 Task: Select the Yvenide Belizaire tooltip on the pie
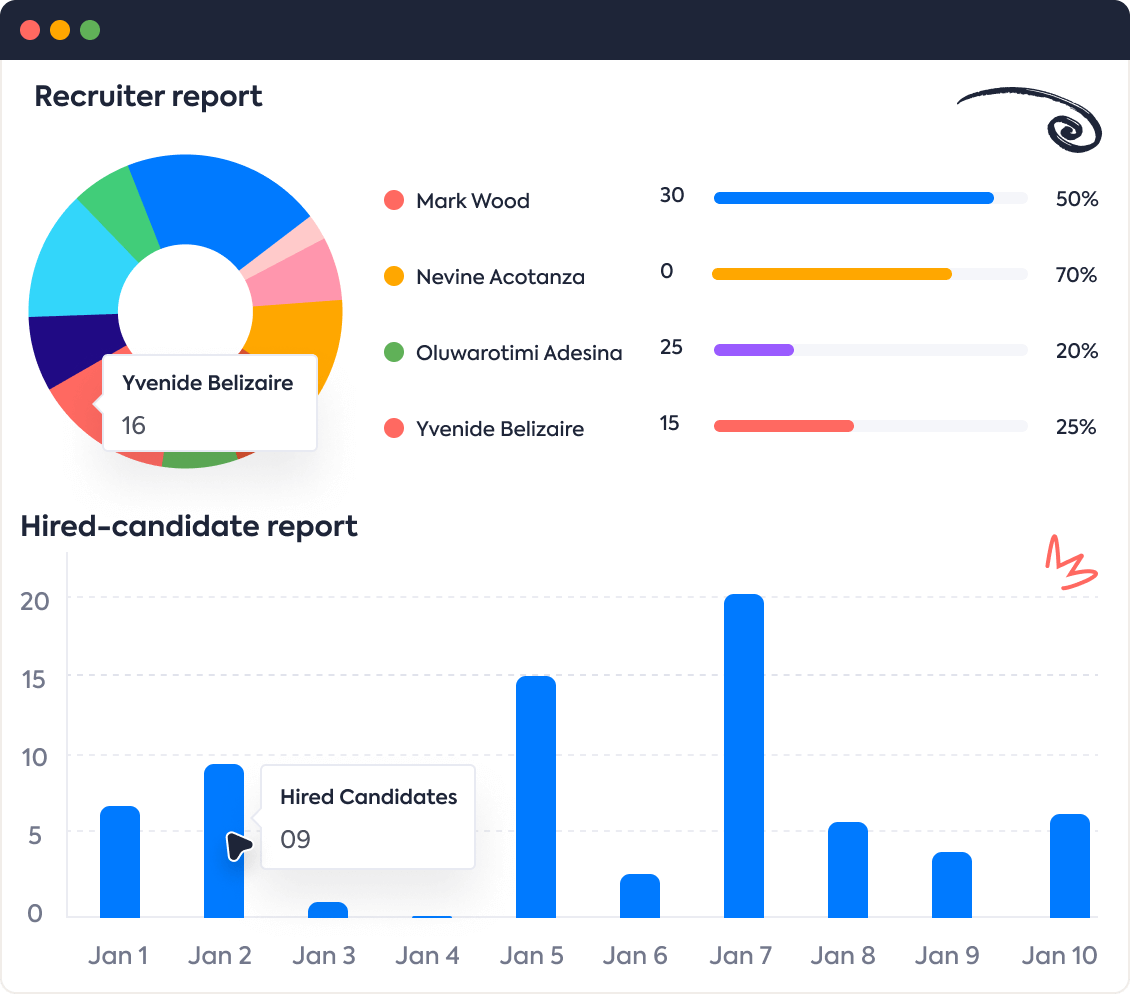point(208,400)
